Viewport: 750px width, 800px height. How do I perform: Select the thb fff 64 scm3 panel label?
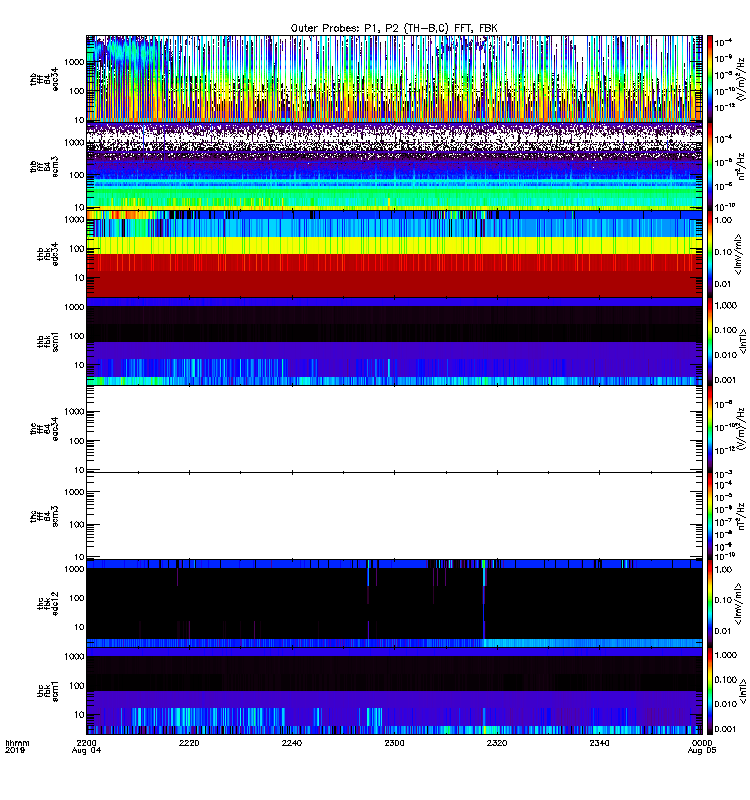(x=44, y=167)
